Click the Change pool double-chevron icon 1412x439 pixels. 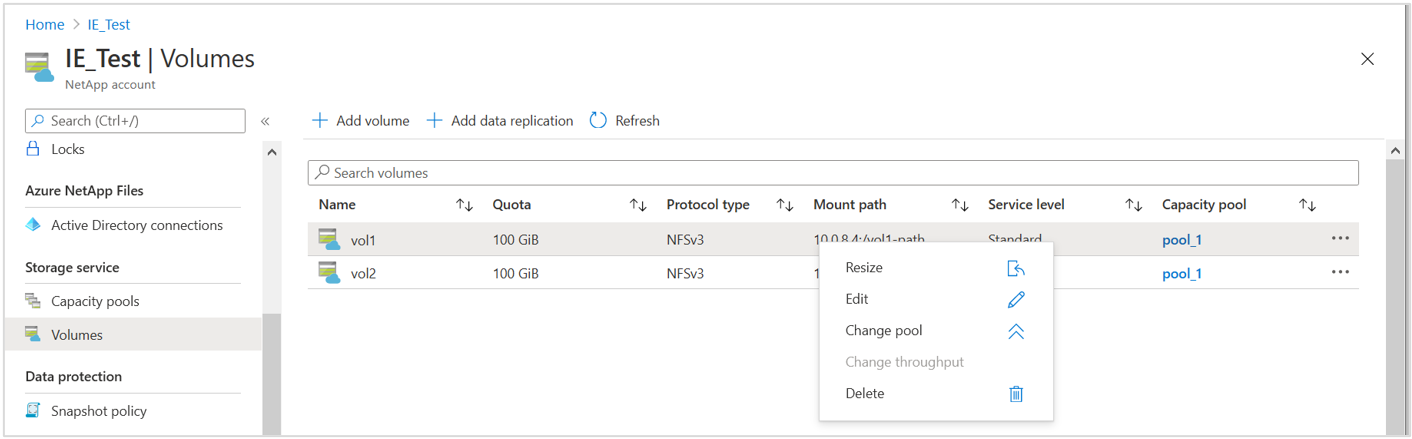[1015, 331]
